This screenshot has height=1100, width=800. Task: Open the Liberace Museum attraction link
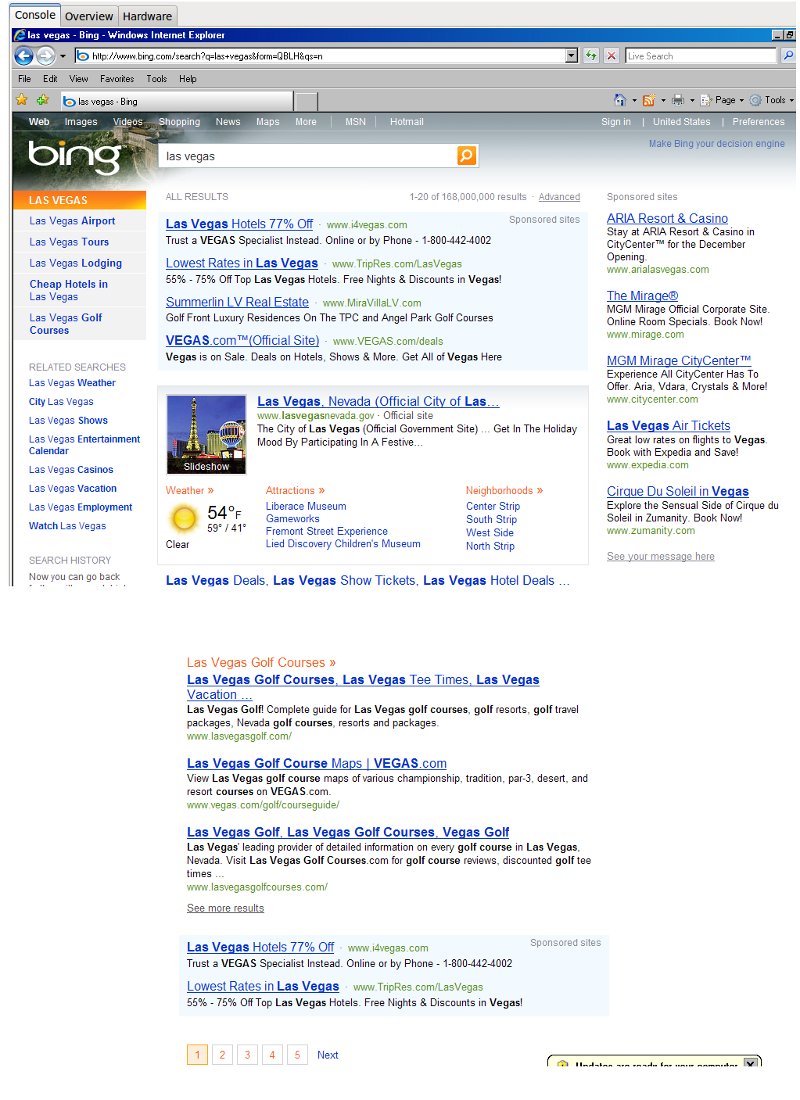[305, 506]
